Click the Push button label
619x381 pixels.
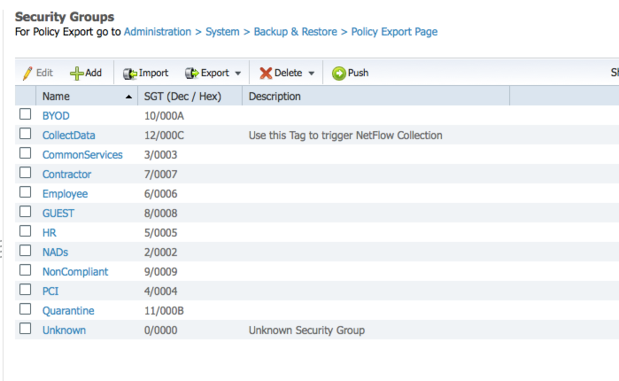[358, 73]
